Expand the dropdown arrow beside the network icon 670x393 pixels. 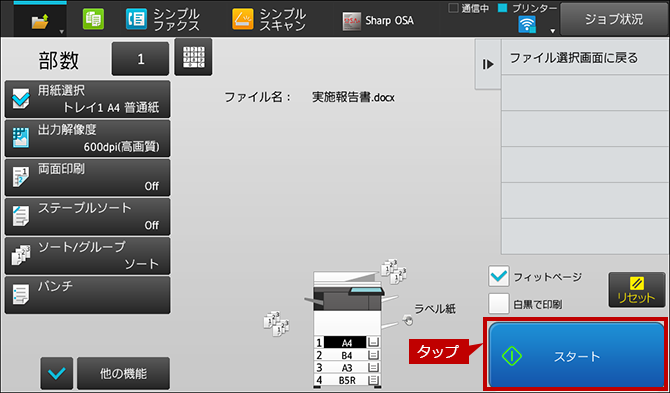point(552,31)
